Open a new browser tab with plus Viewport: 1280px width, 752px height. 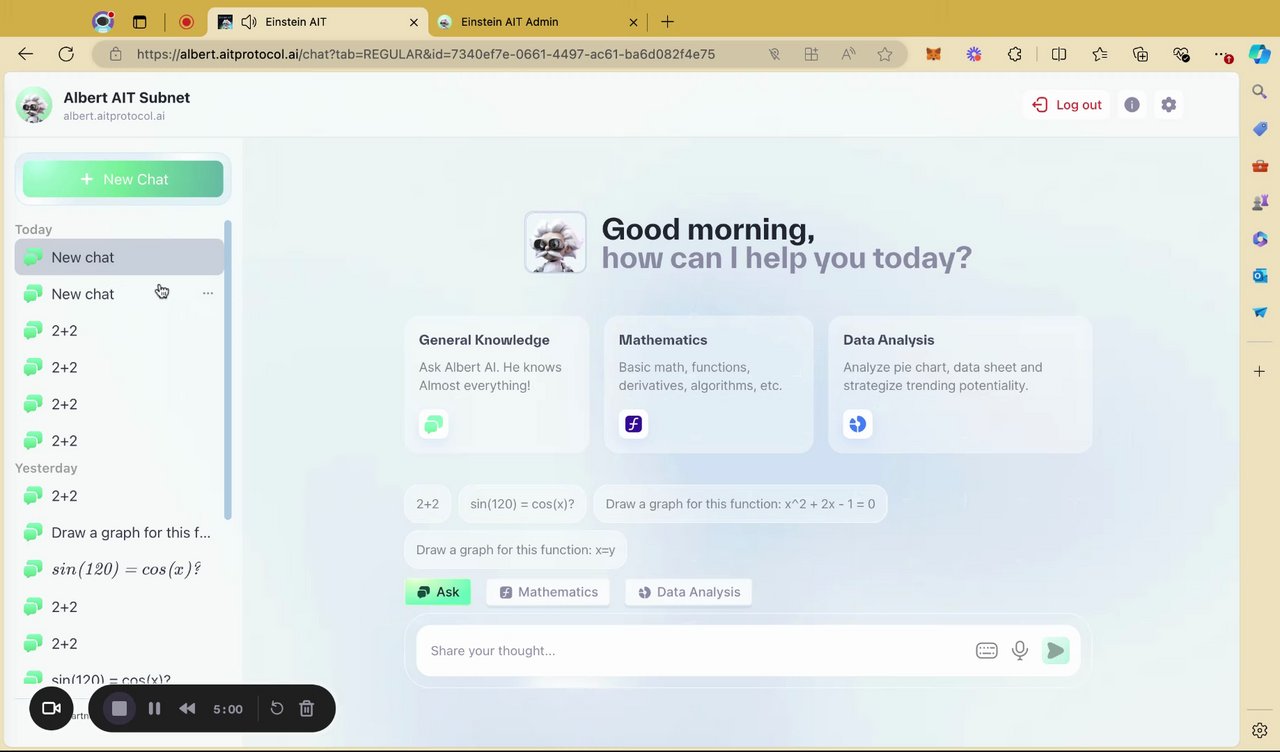(x=668, y=22)
